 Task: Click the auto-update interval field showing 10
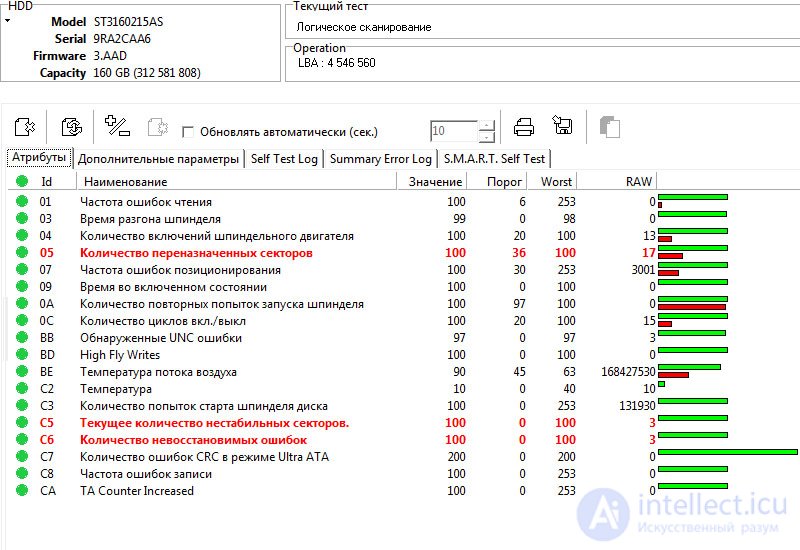click(454, 131)
